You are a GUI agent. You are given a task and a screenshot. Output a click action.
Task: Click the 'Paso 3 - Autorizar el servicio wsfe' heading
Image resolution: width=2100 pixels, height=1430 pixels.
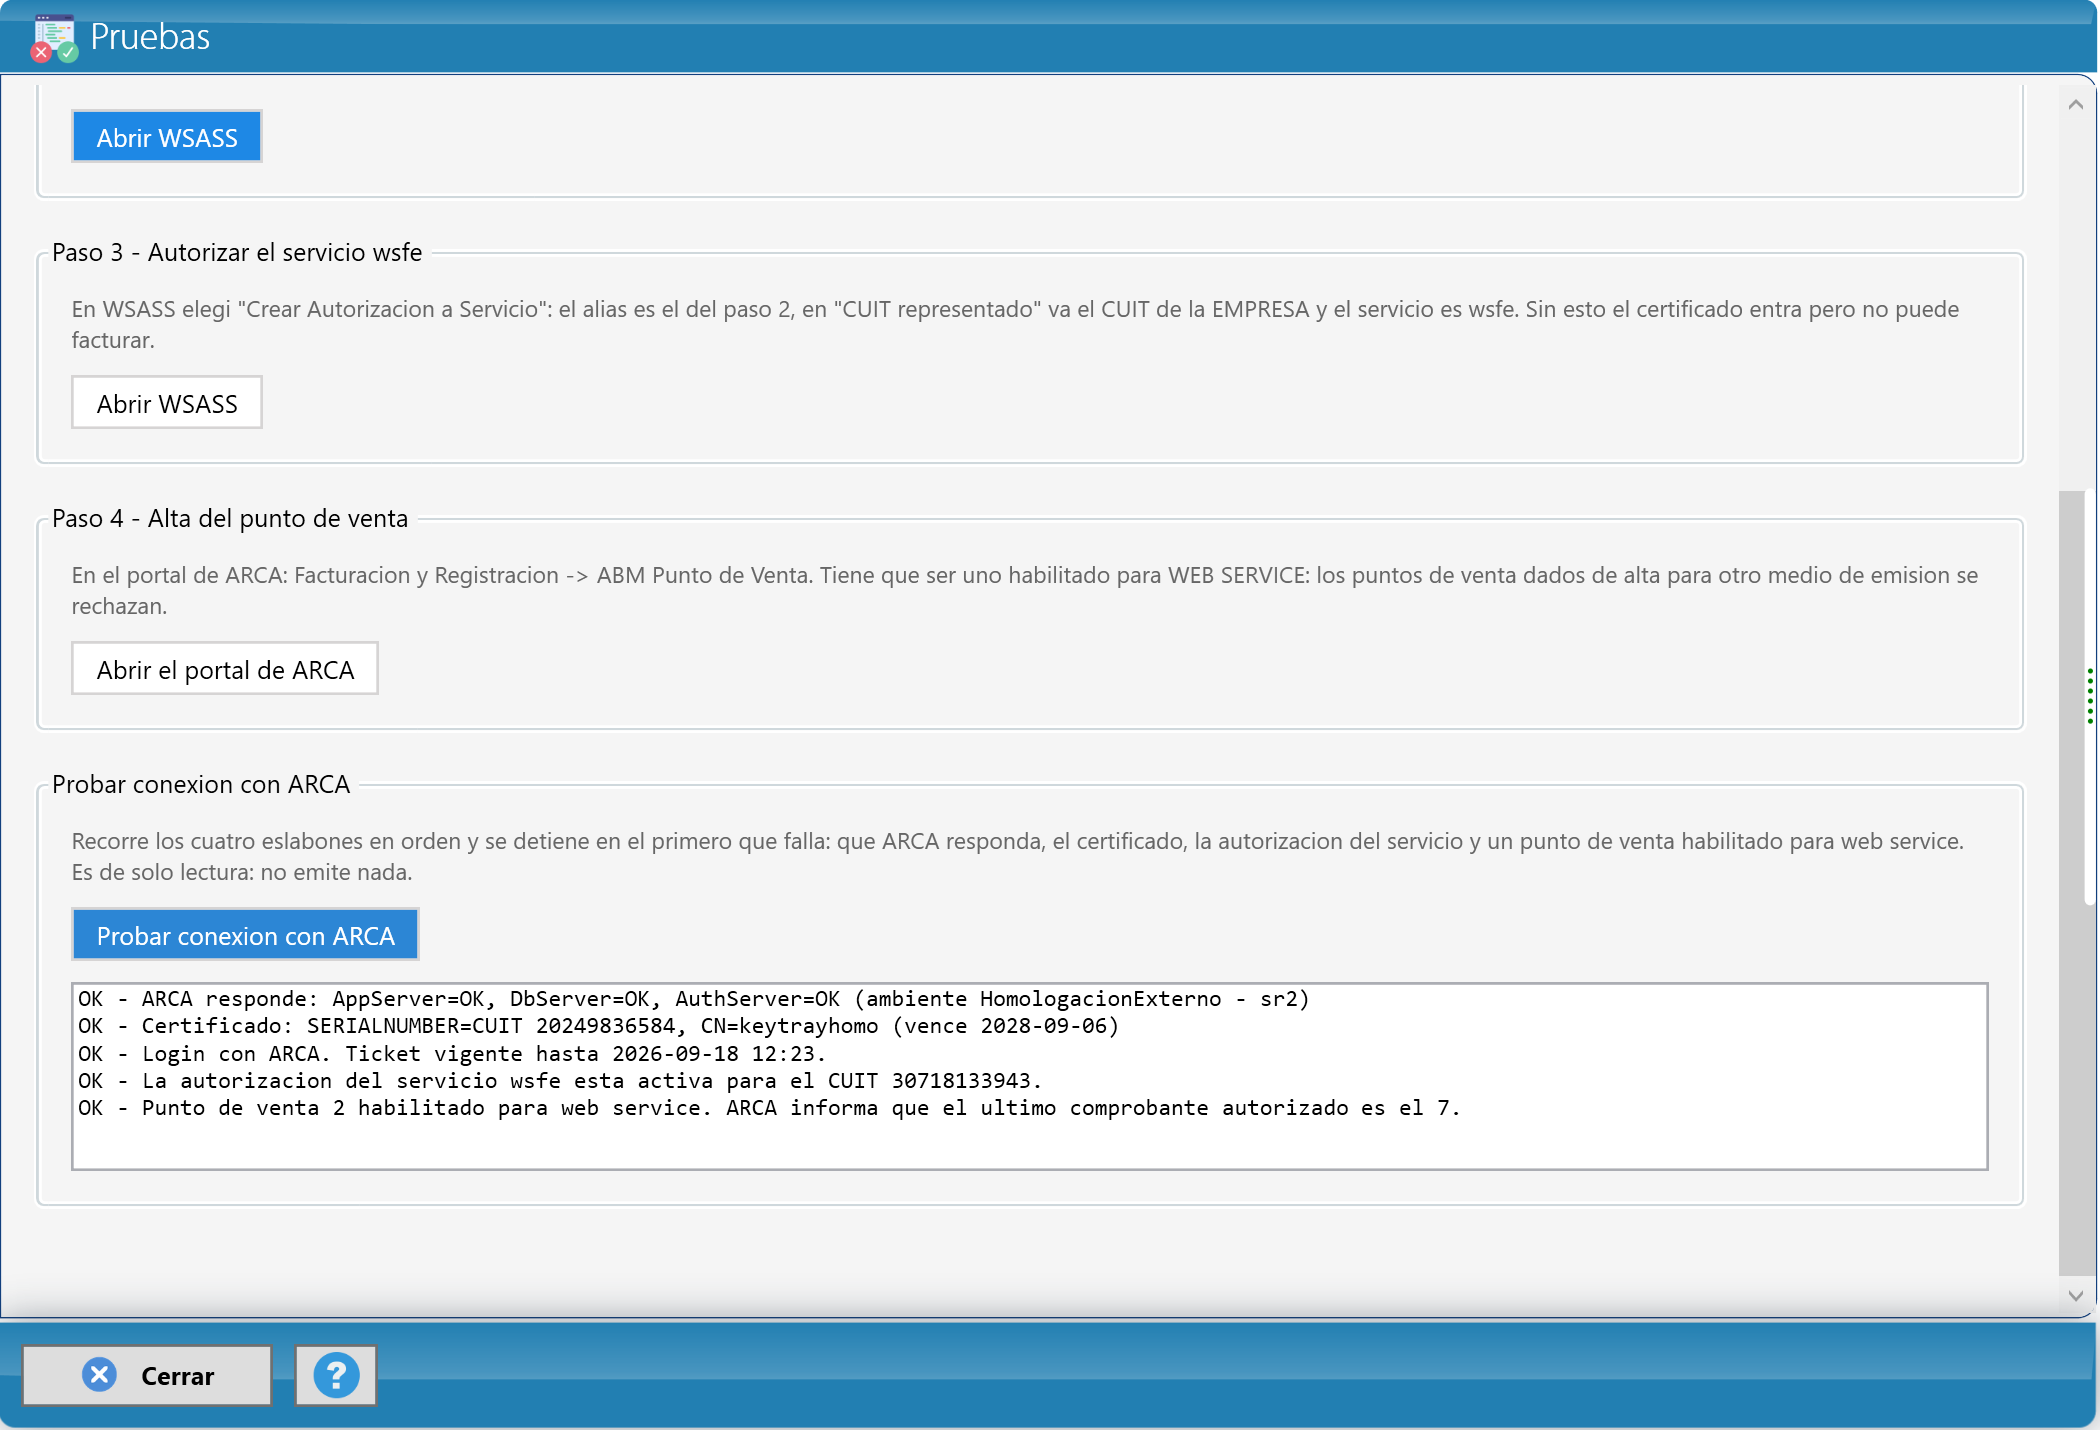[237, 252]
